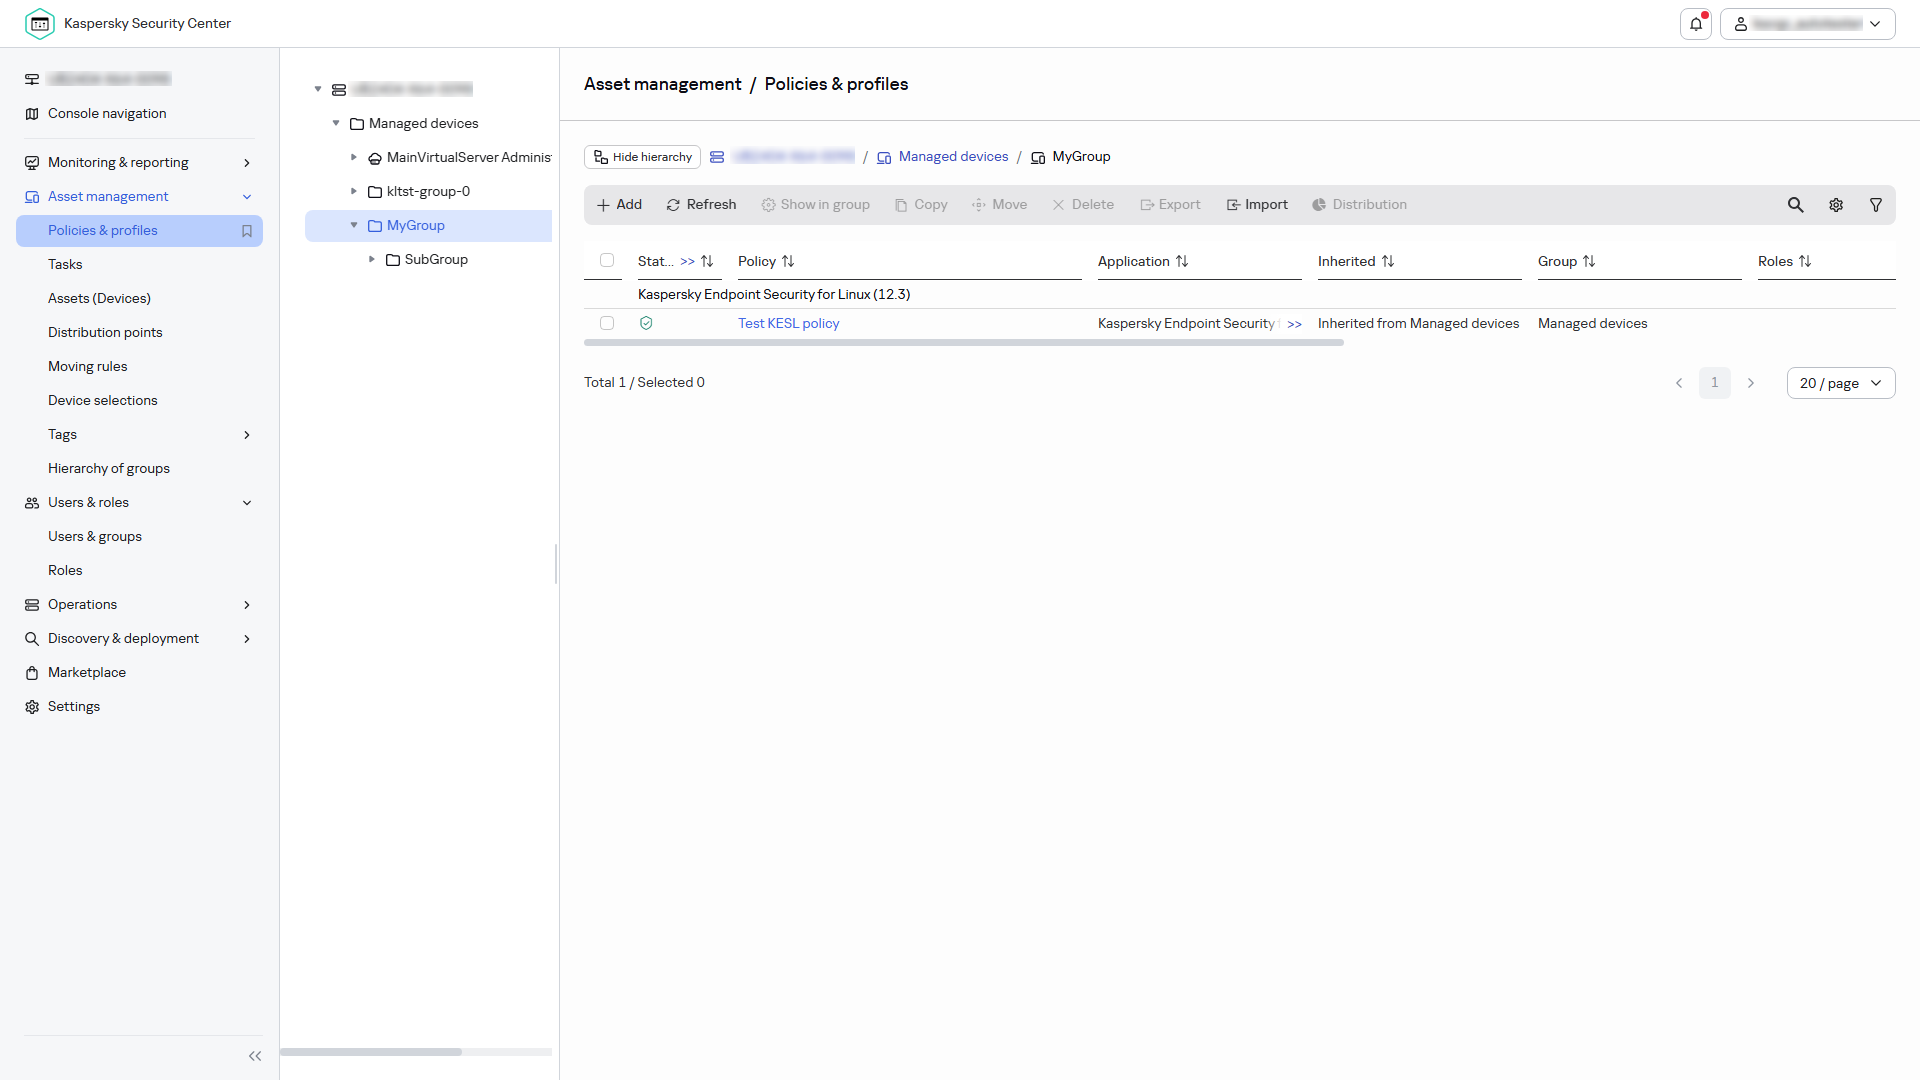Open table column settings gear icon
This screenshot has width=1920, height=1080.
click(1836, 205)
